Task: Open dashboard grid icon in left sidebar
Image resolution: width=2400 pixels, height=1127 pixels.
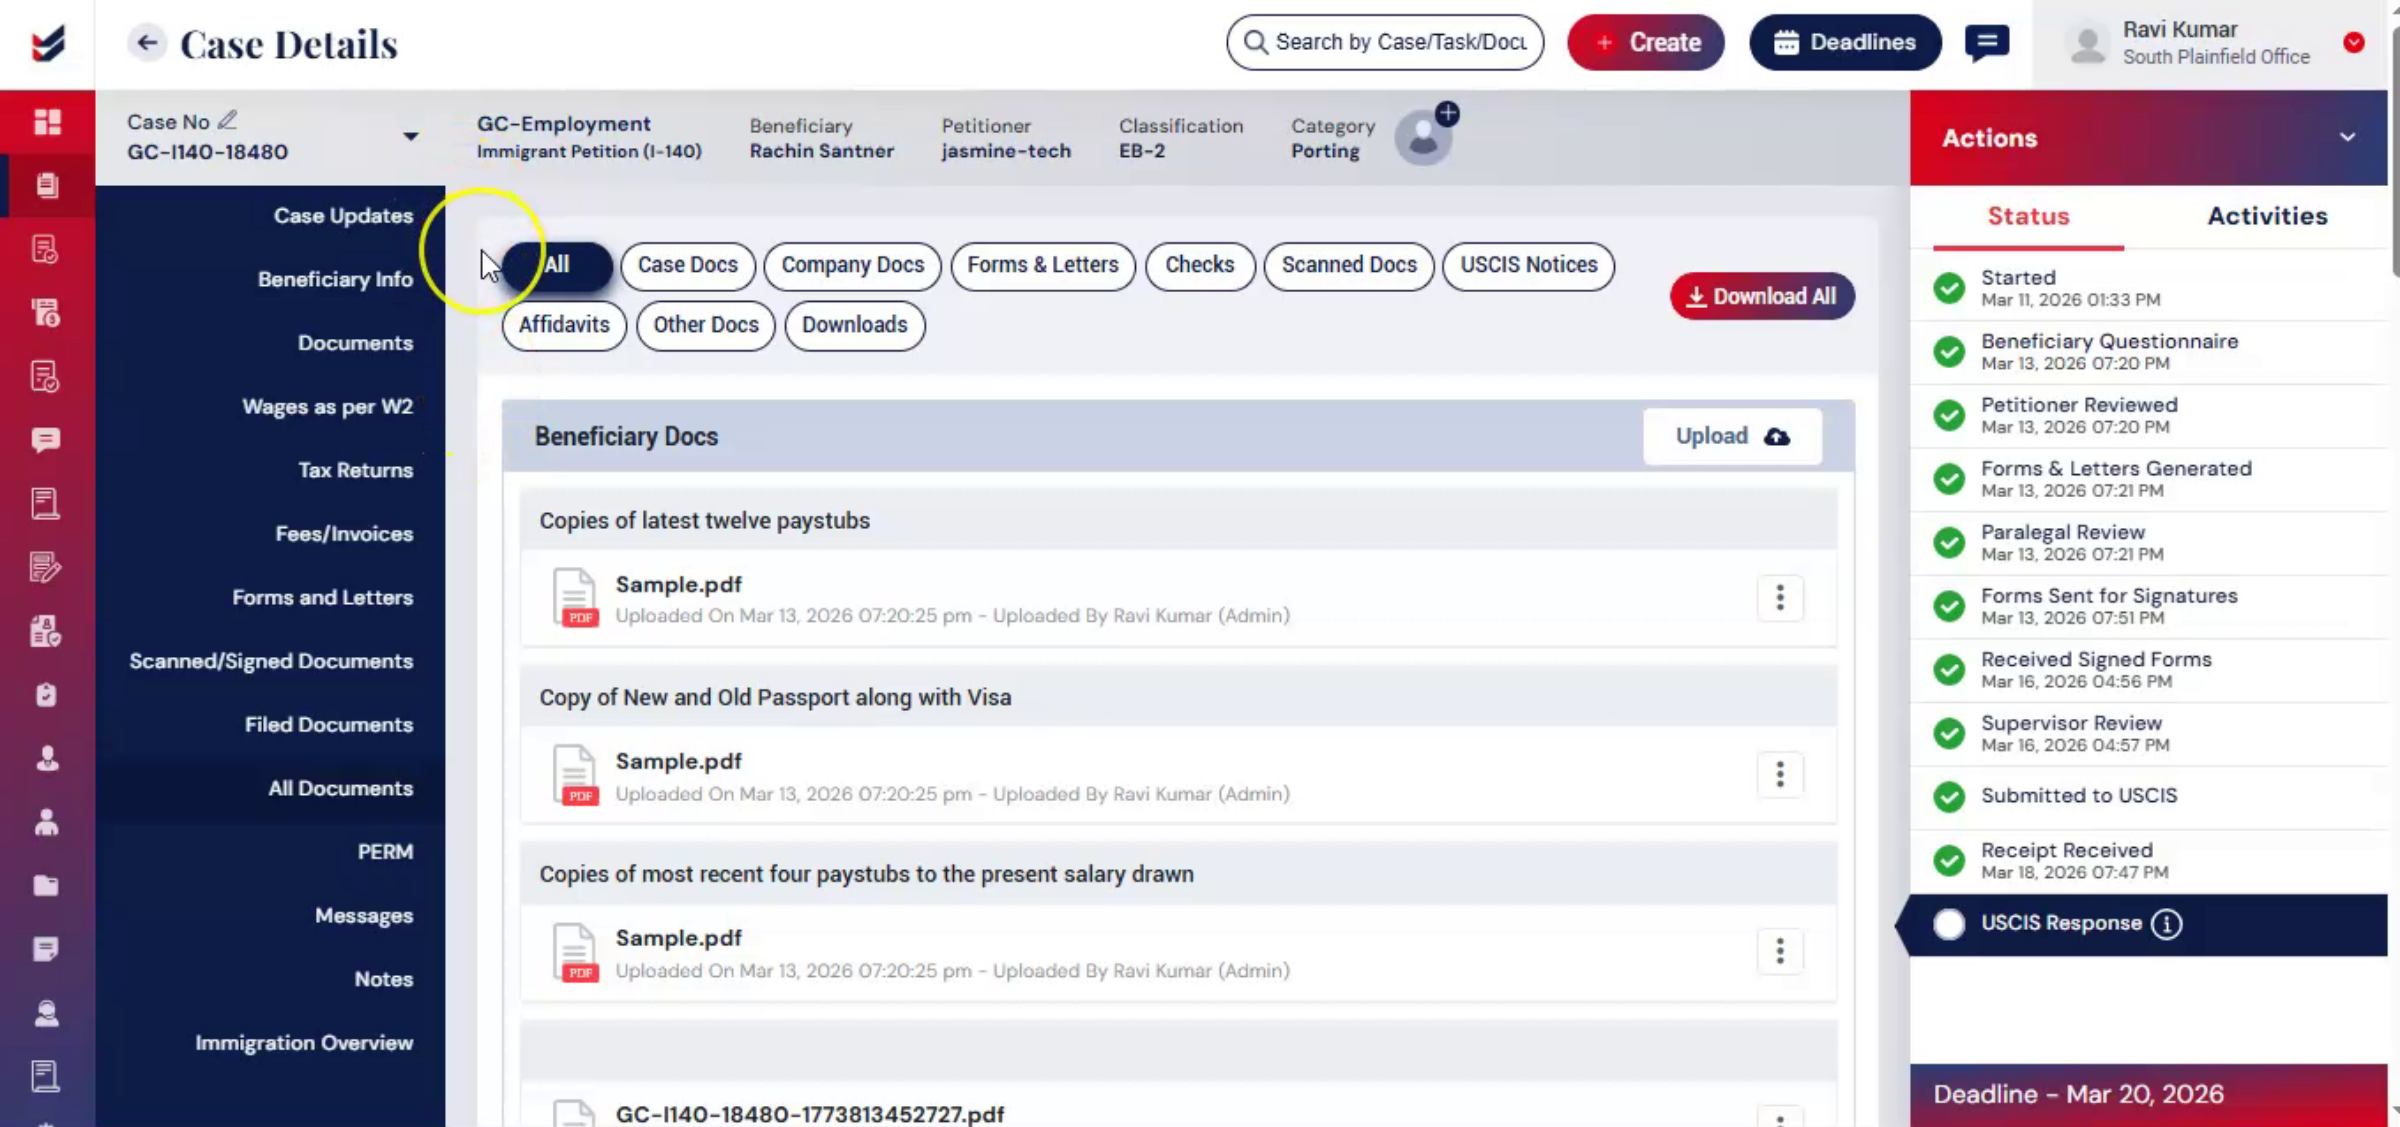Action: pos(47,122)
